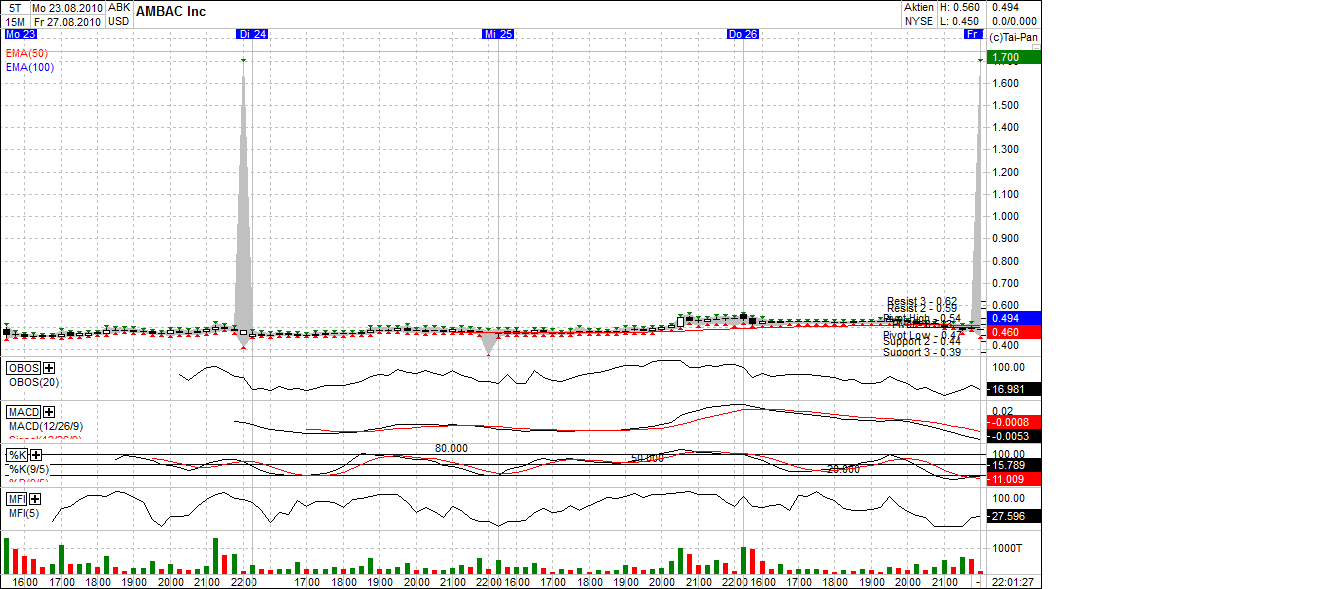
Task: Click the 1.000 price axis label
Action: 1003,216
